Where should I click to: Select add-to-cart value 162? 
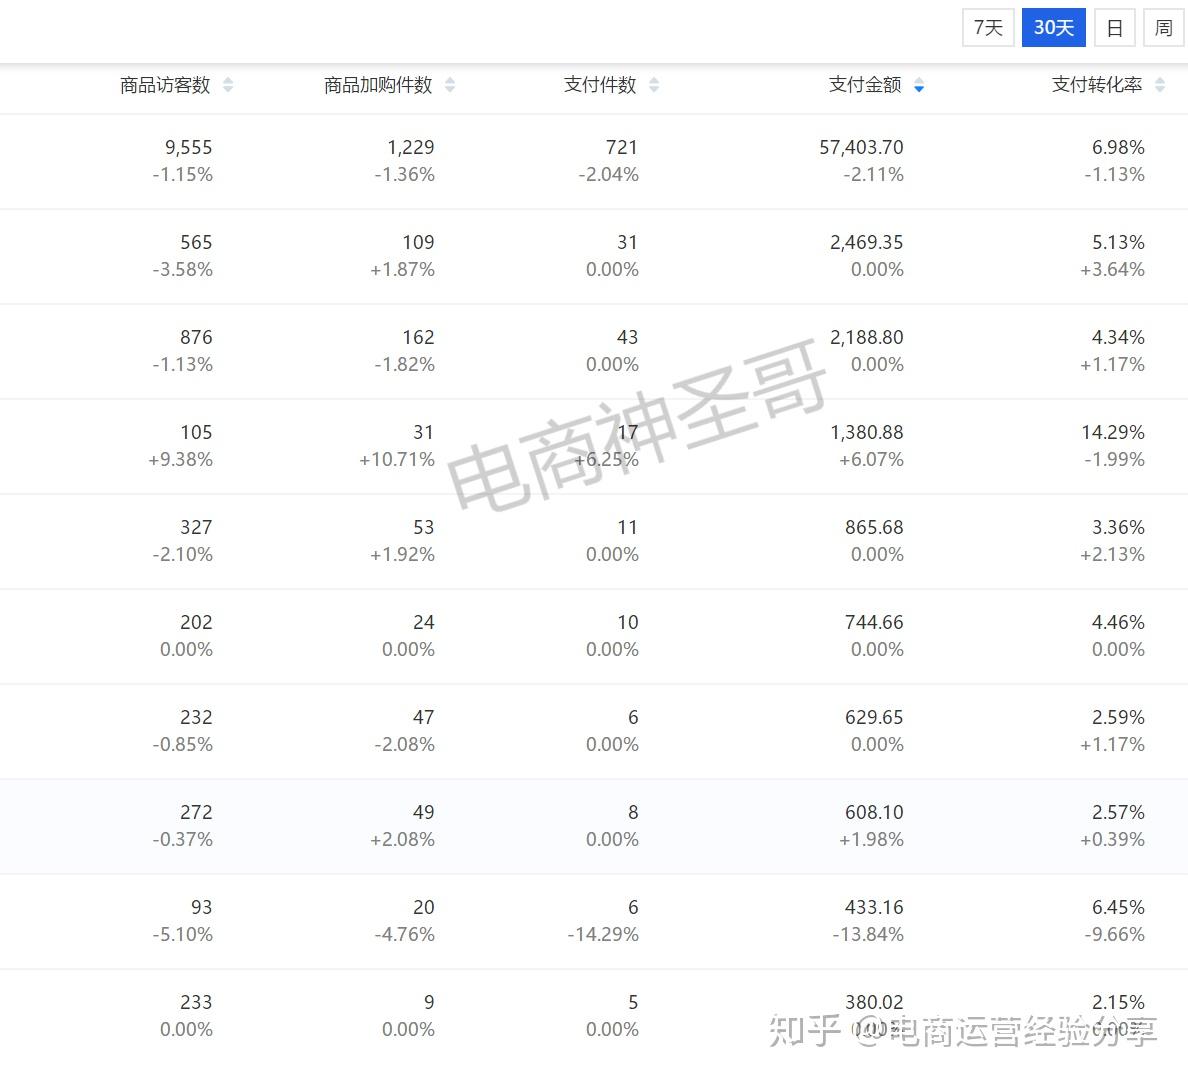[x=418, y=337]
